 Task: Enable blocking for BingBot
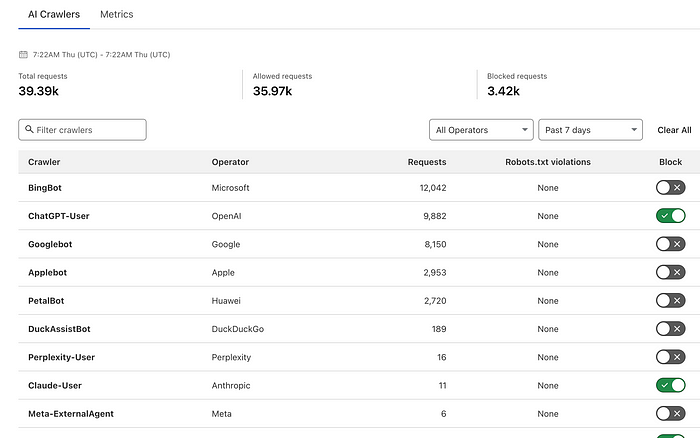tap(671, 188)
